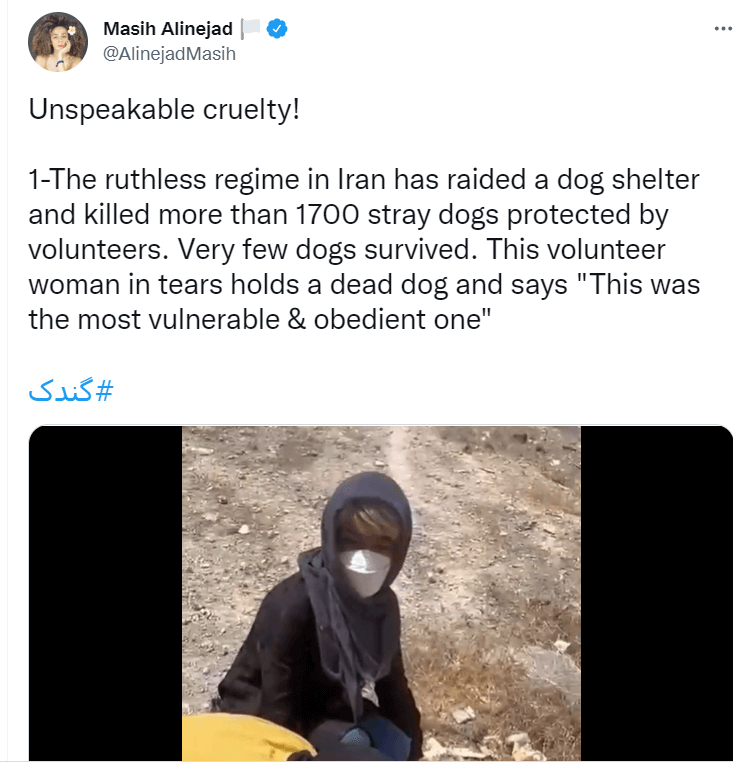Play the embedded video in the tweet
Viewport: 733px width, 764px height.
381,593
